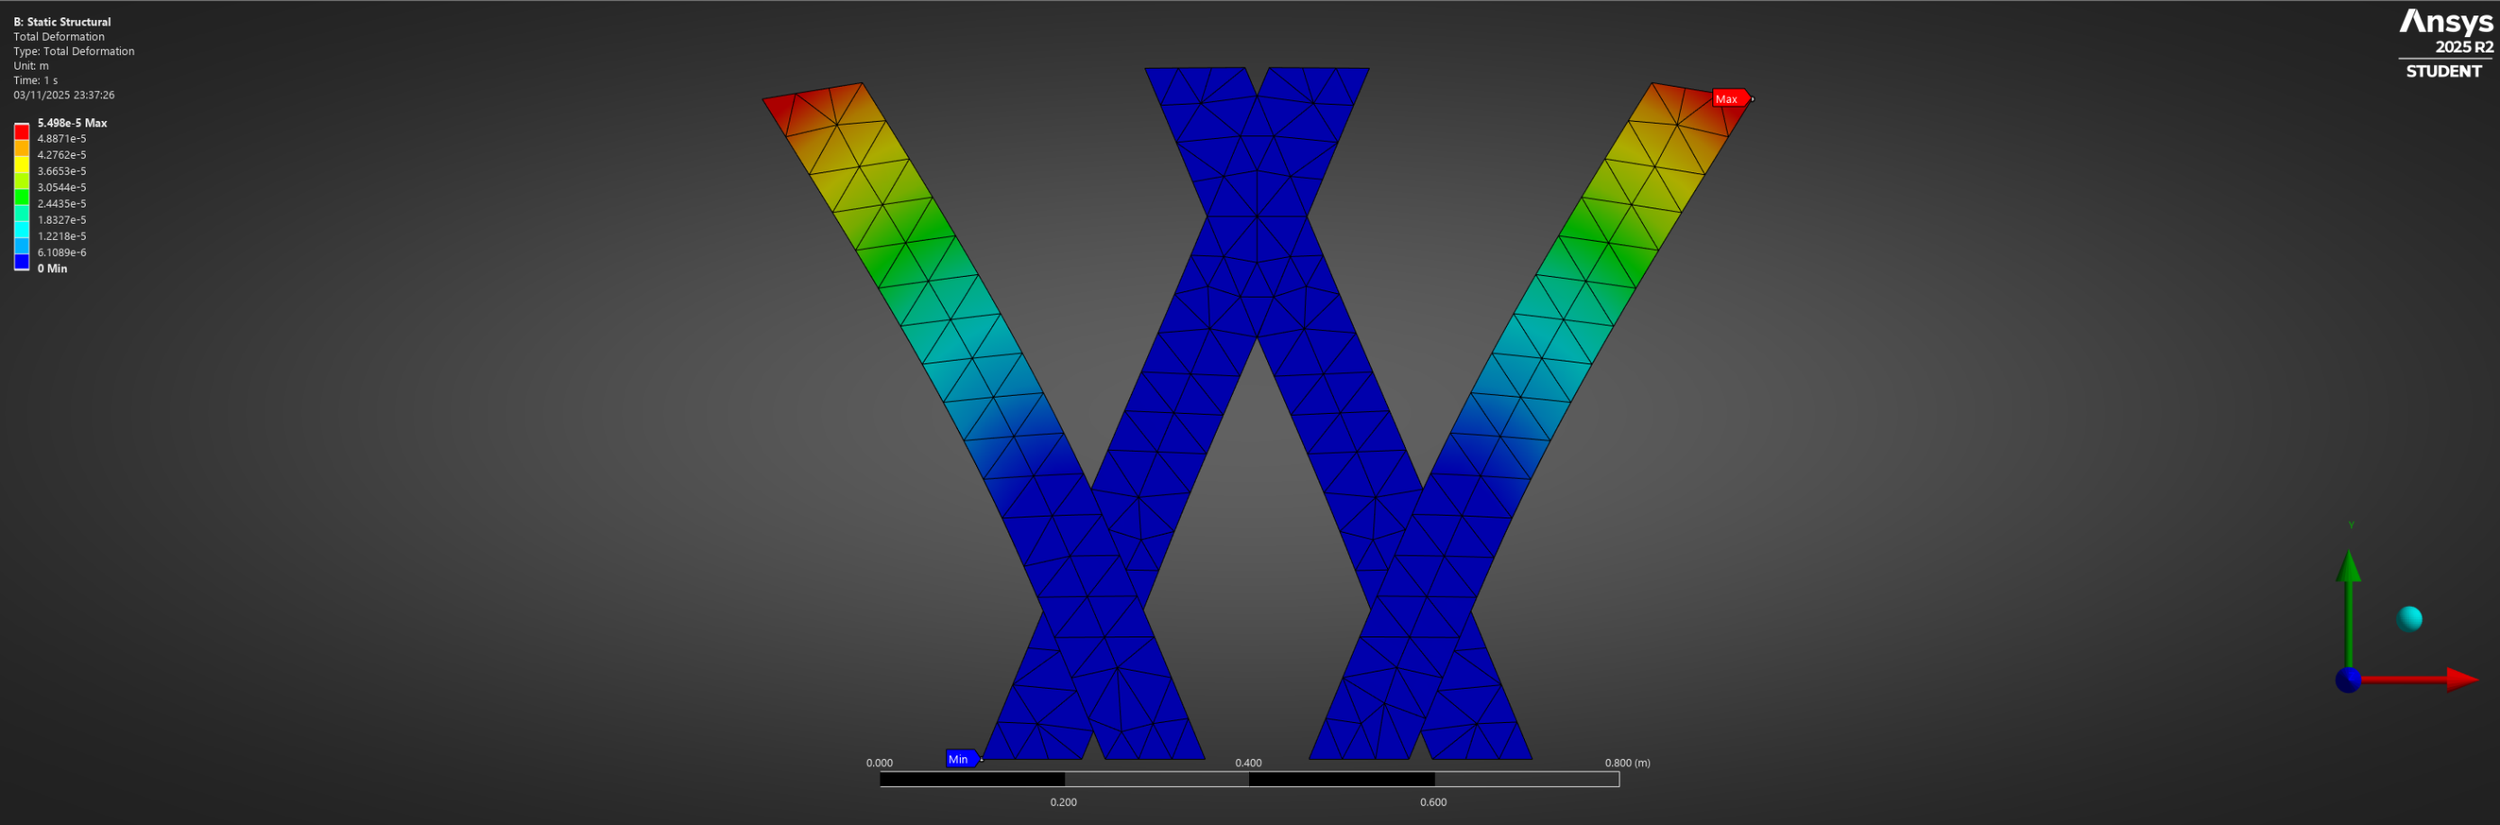Click the '4.8871e-5' legend value

click(x=62, y=139)
